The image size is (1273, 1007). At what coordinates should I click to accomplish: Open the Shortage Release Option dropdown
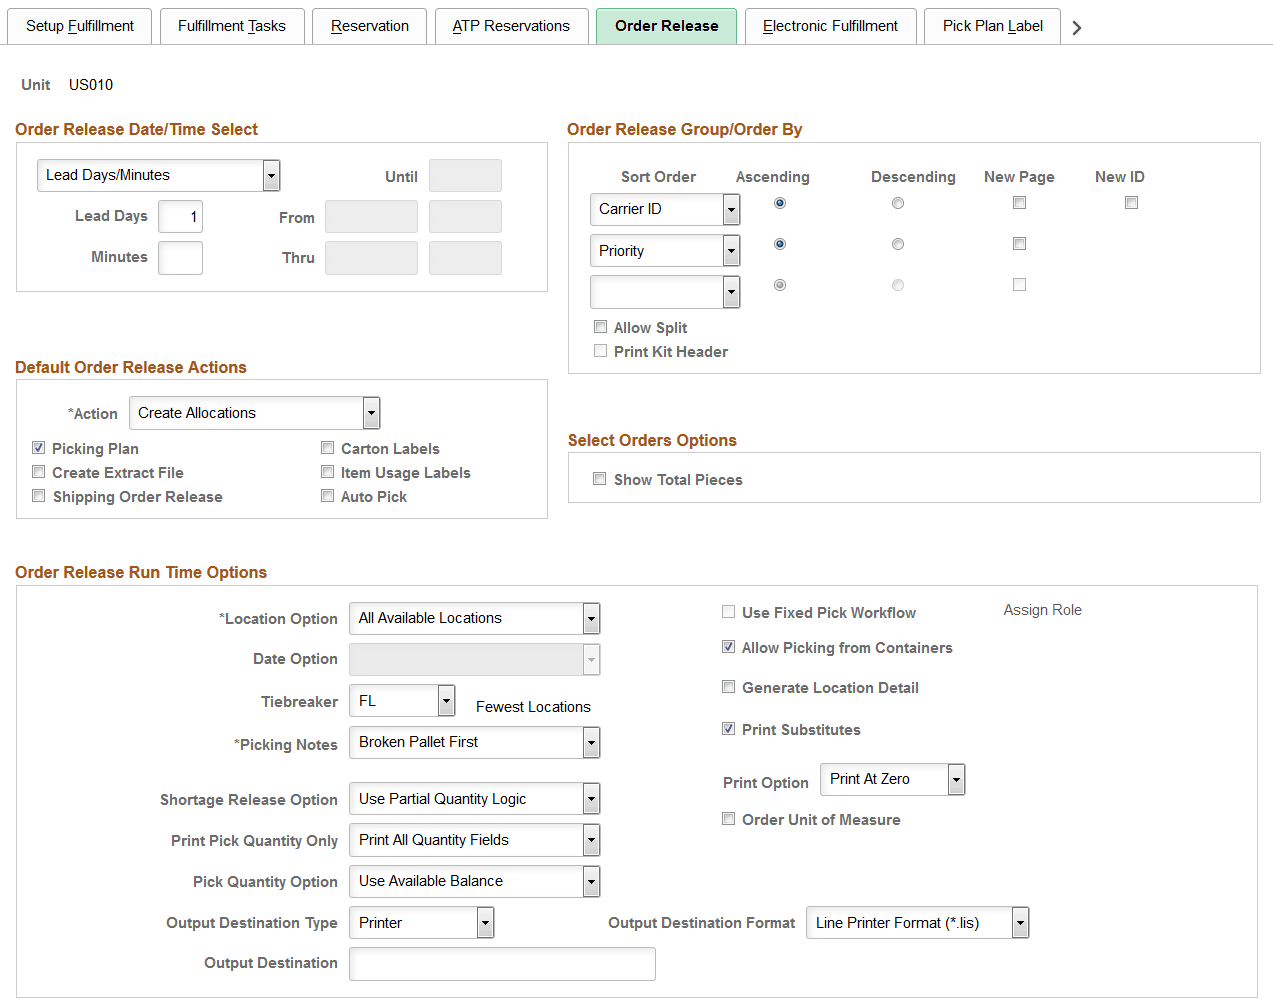click(x=590, y=798)
